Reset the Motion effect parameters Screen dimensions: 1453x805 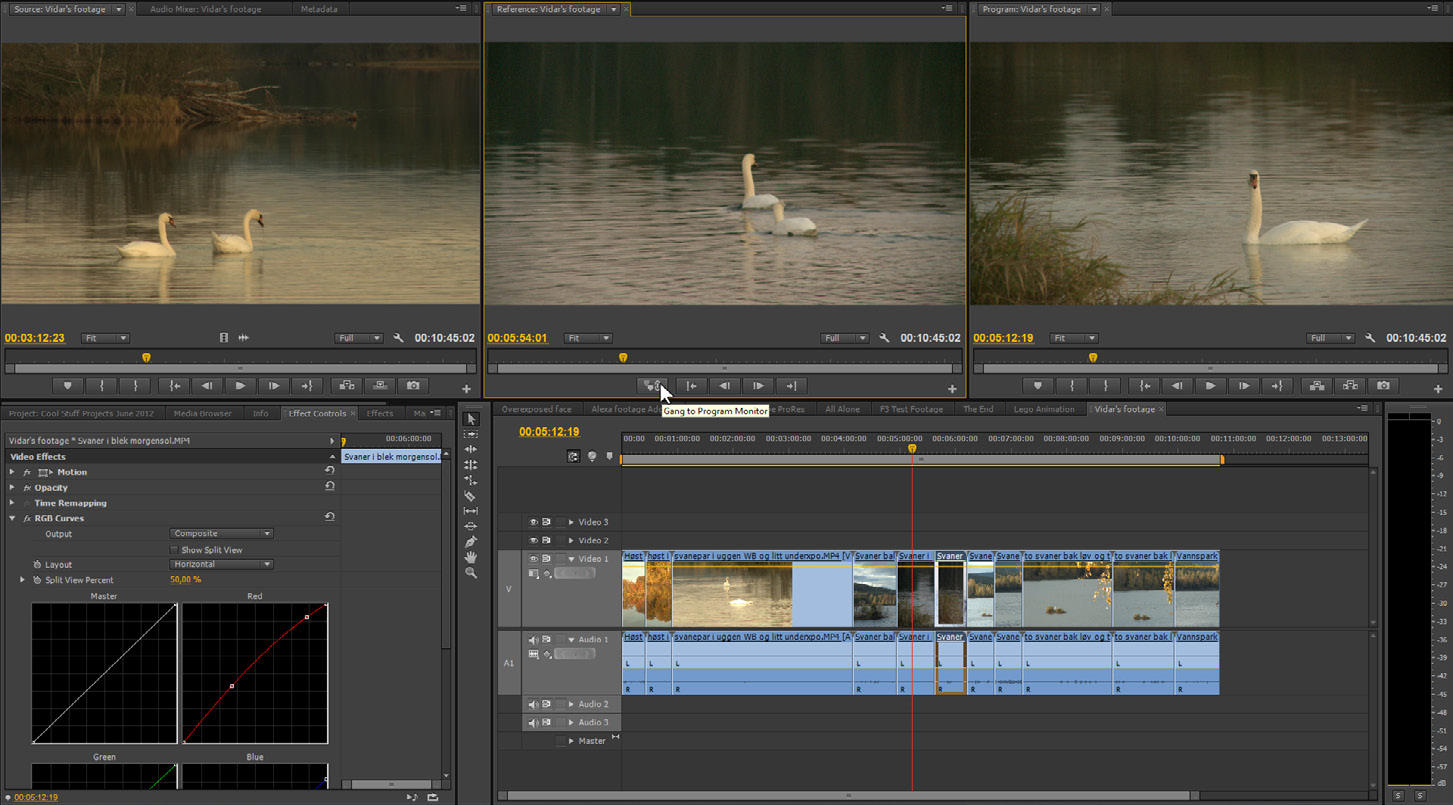pos(329,471)
